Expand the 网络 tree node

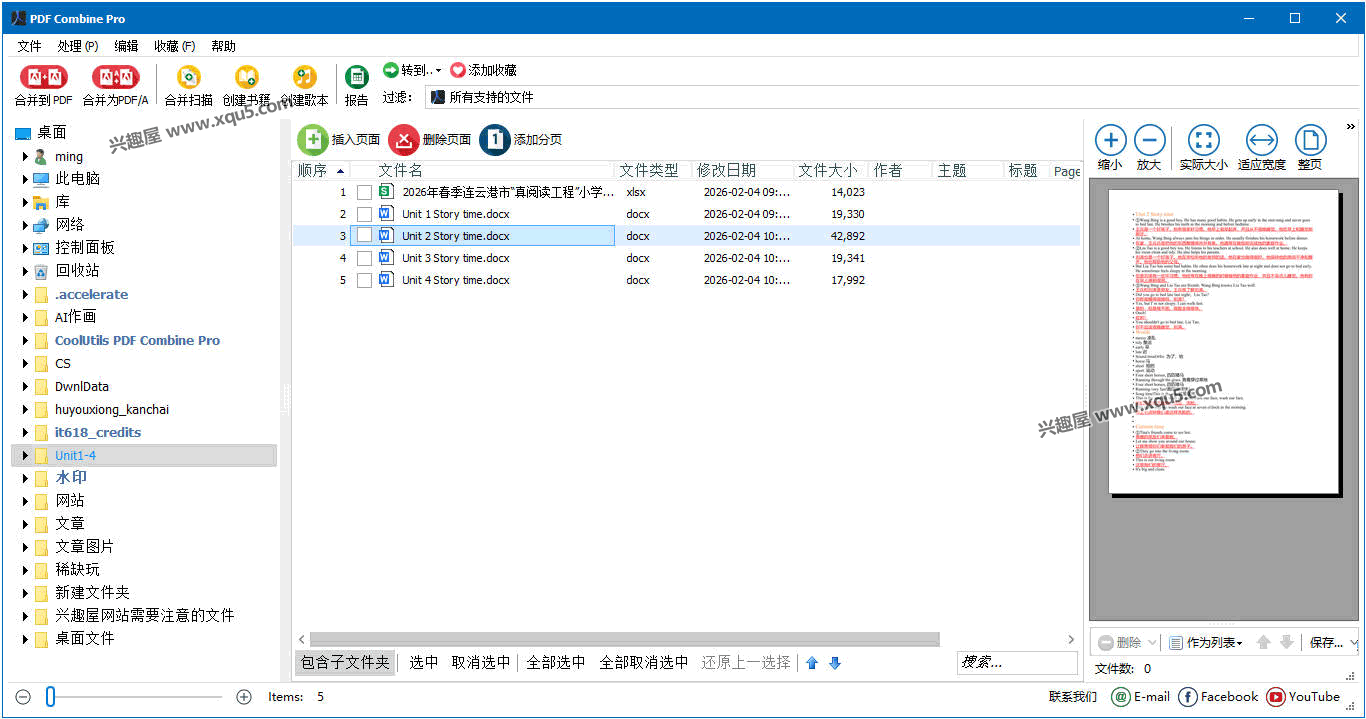click(x=25, y=225)
